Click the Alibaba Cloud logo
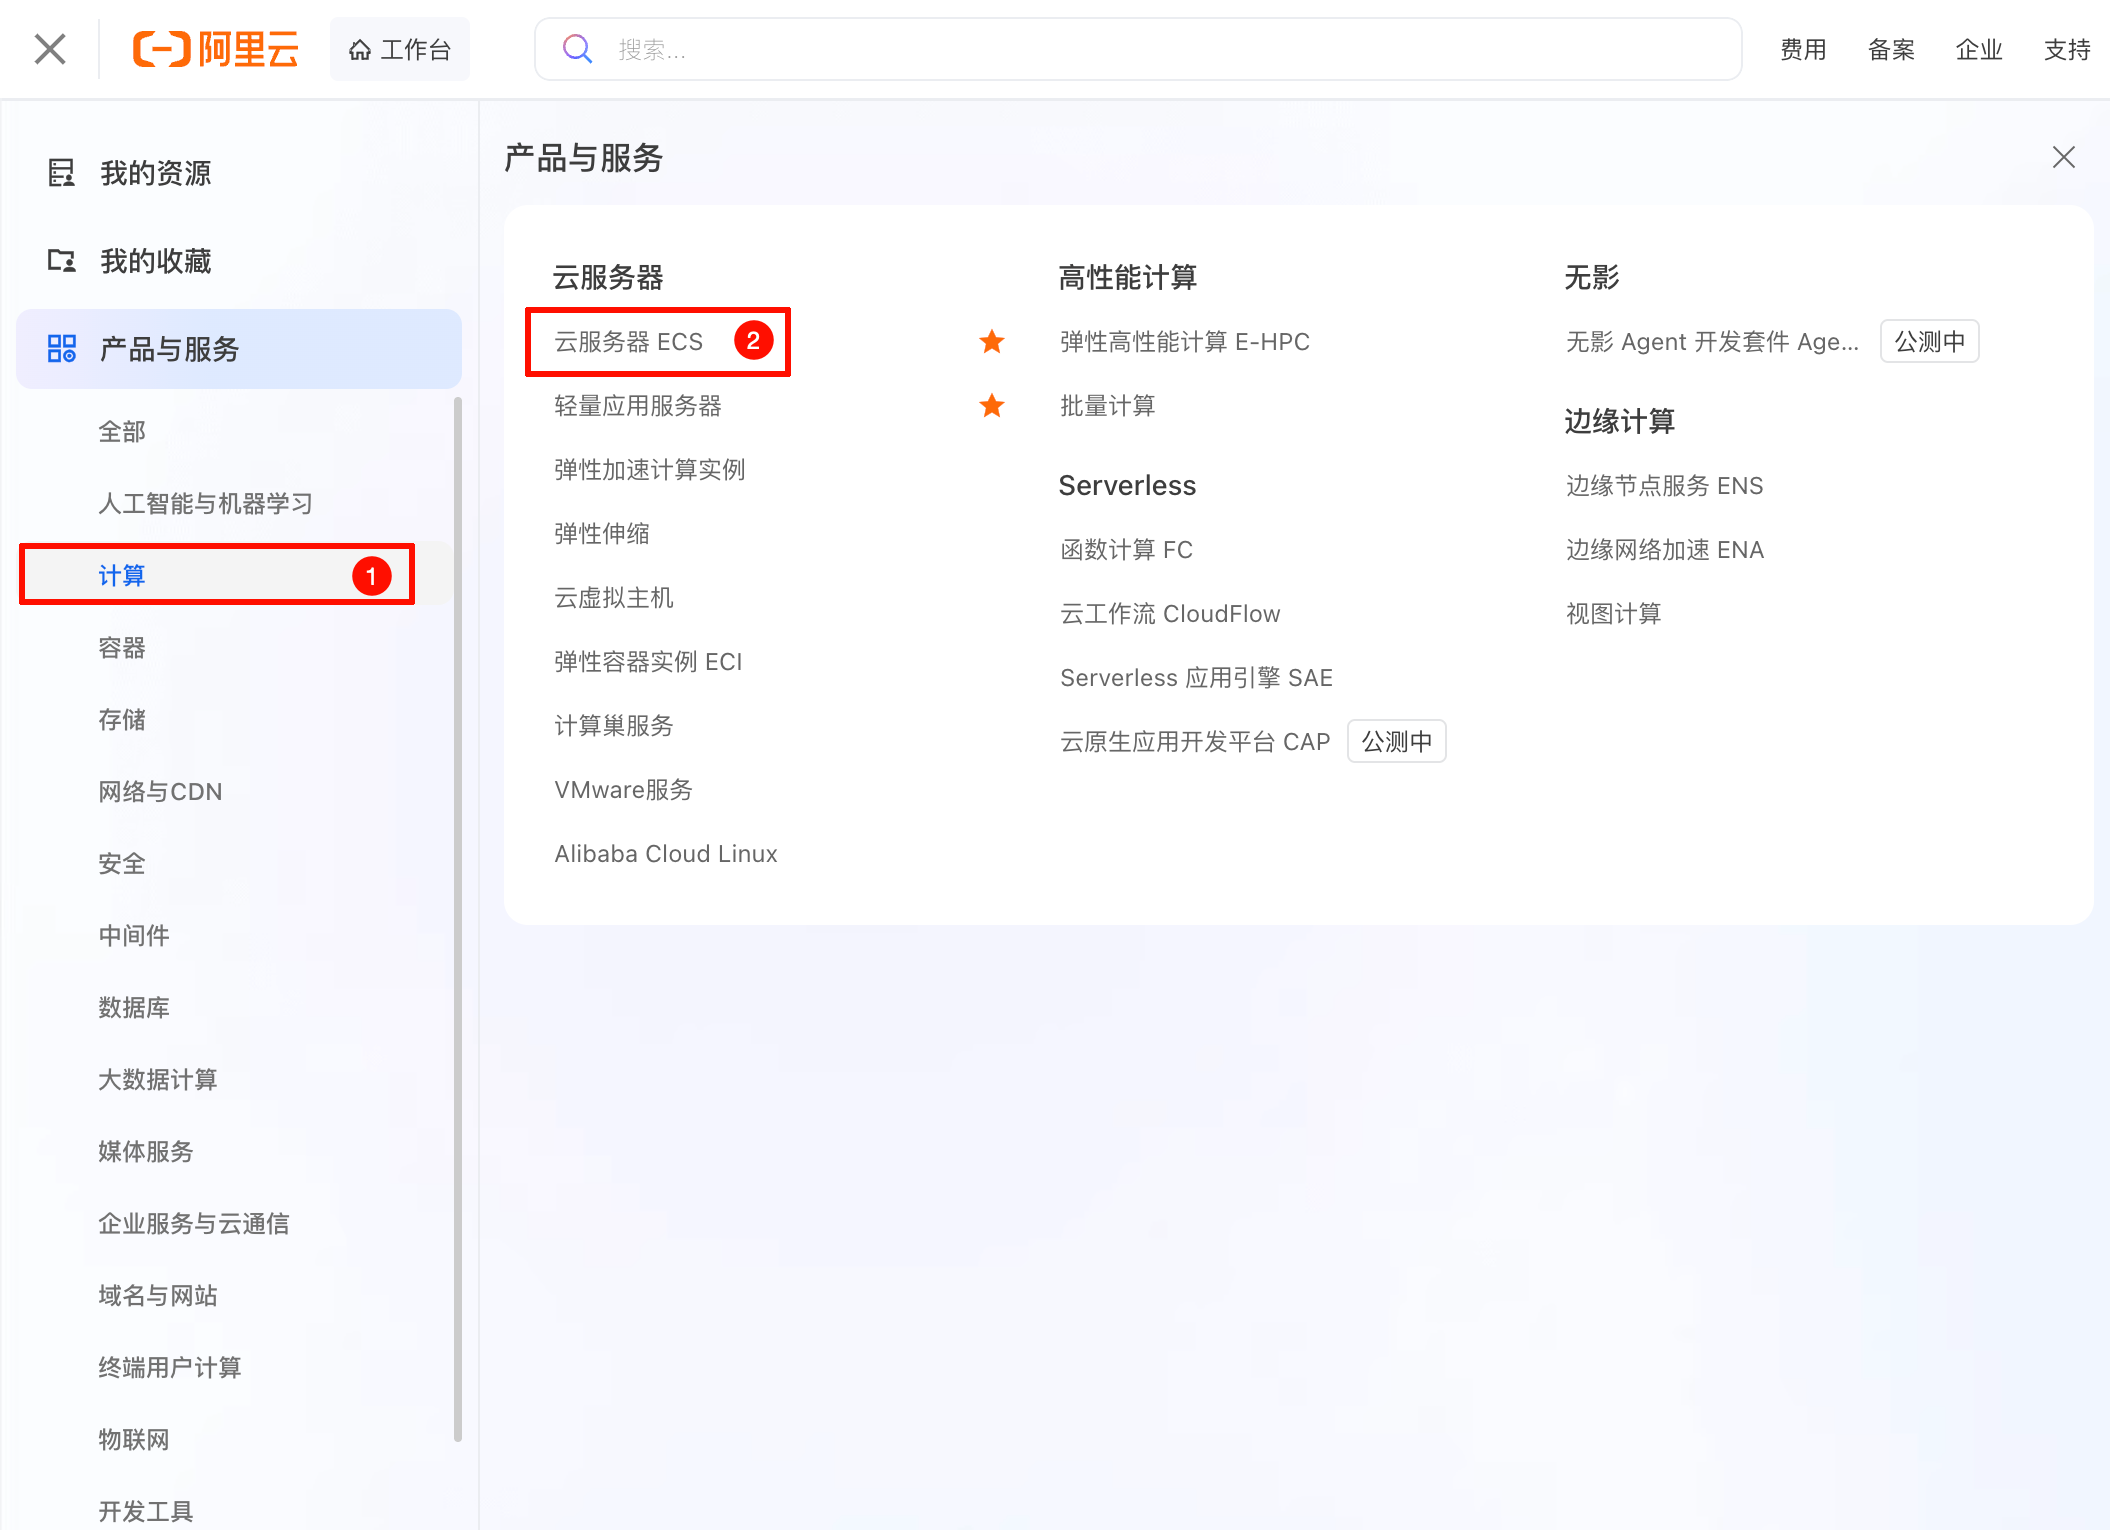This screenshot has height=1530, width=2110. click(215, 49)
